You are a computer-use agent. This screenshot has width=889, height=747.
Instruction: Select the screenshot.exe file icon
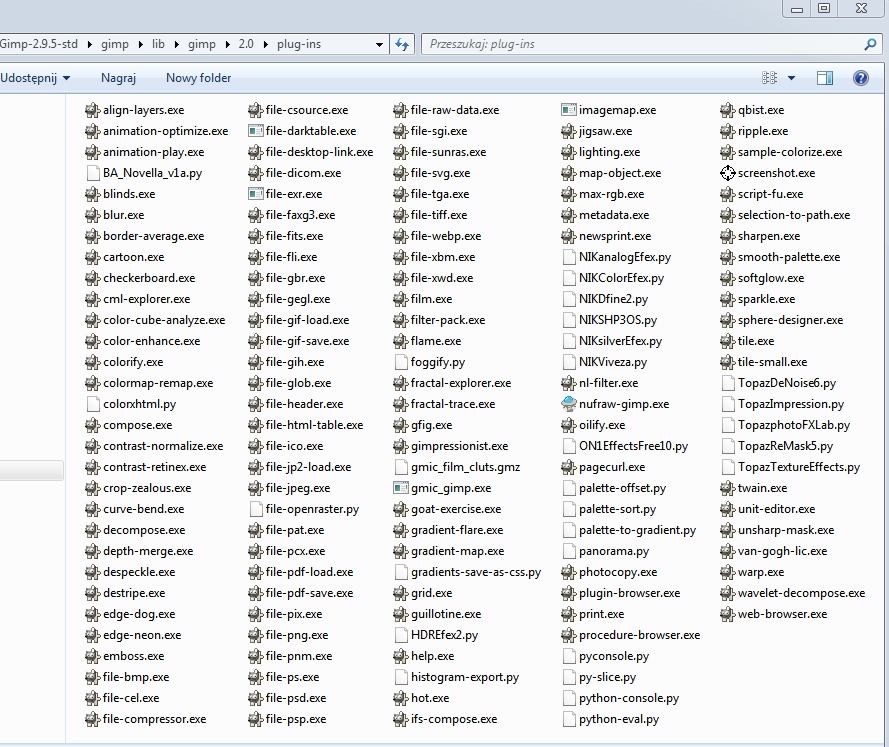727,173
